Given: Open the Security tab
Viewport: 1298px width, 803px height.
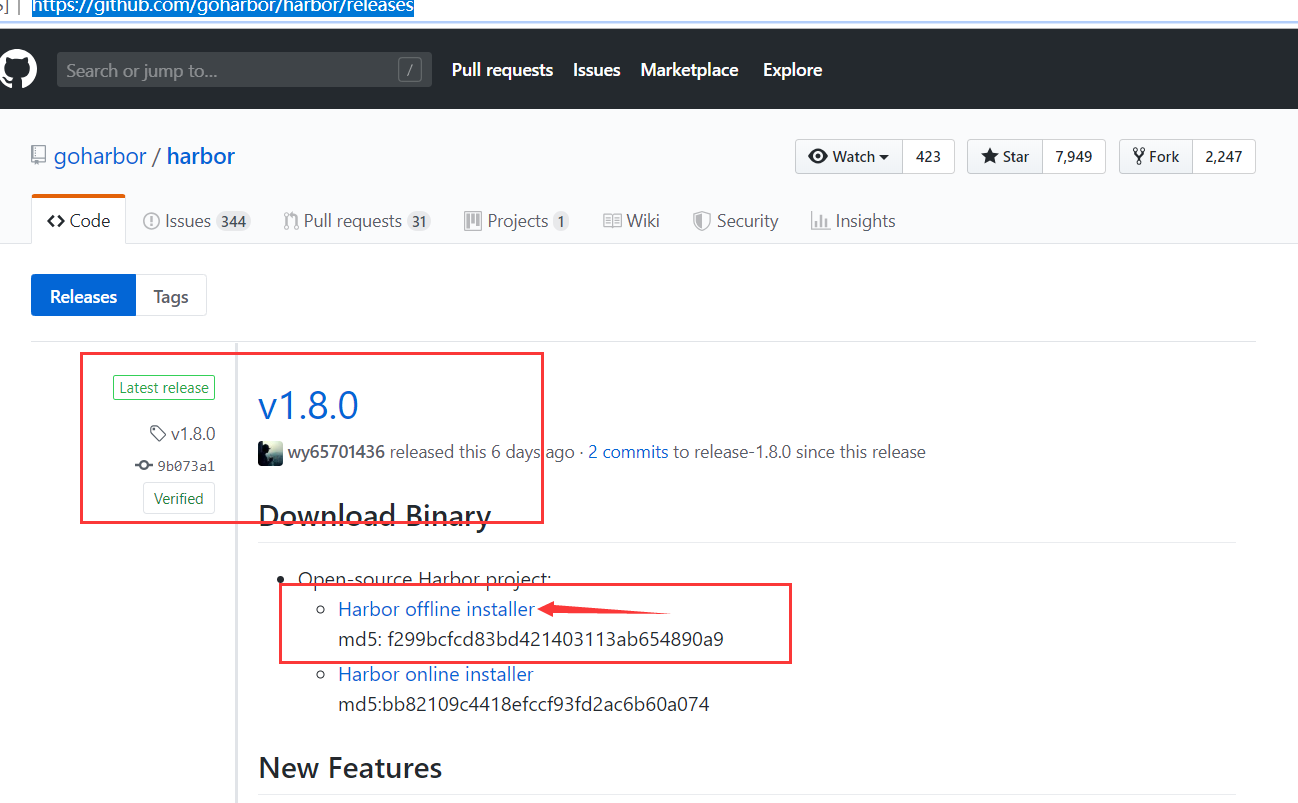Looking at the screenshot, I should tap(735, 221).
